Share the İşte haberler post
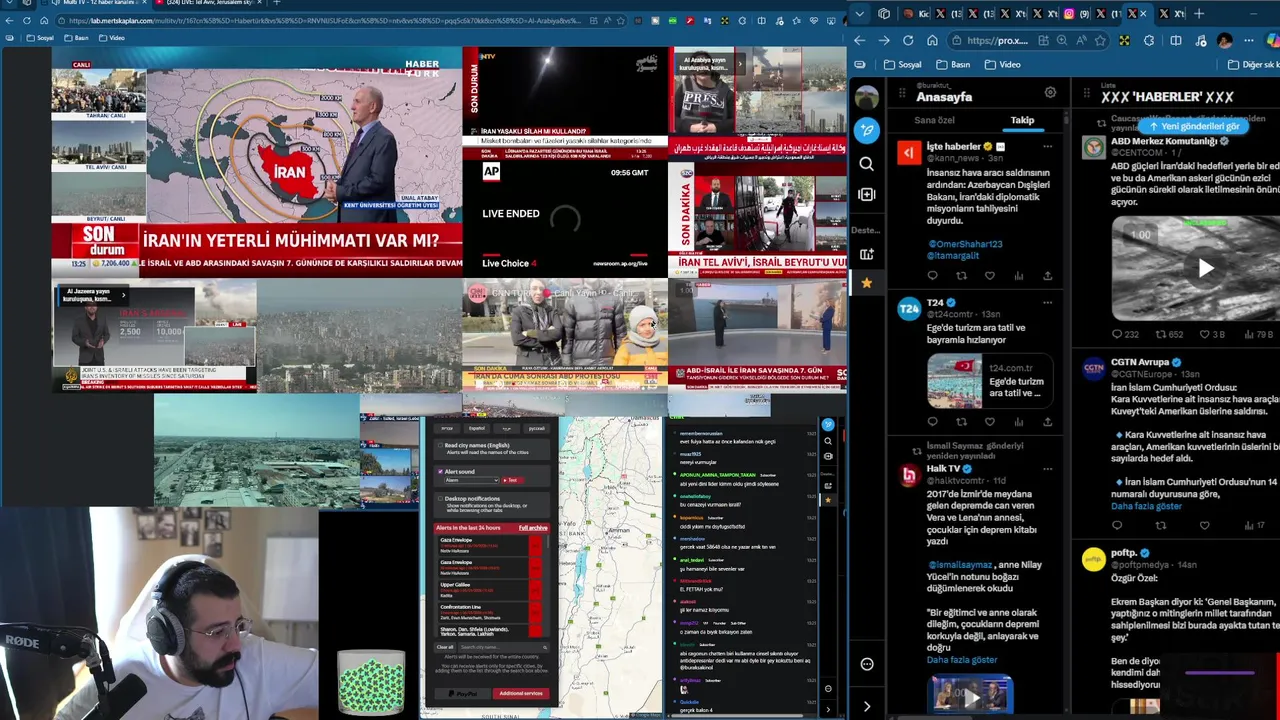 coord(1047,276)
